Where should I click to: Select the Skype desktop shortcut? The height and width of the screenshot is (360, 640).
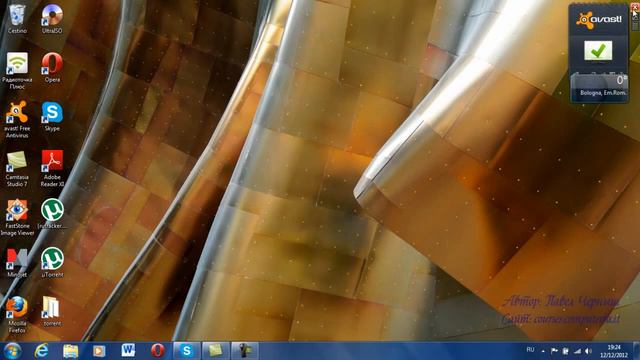[52, 116]
